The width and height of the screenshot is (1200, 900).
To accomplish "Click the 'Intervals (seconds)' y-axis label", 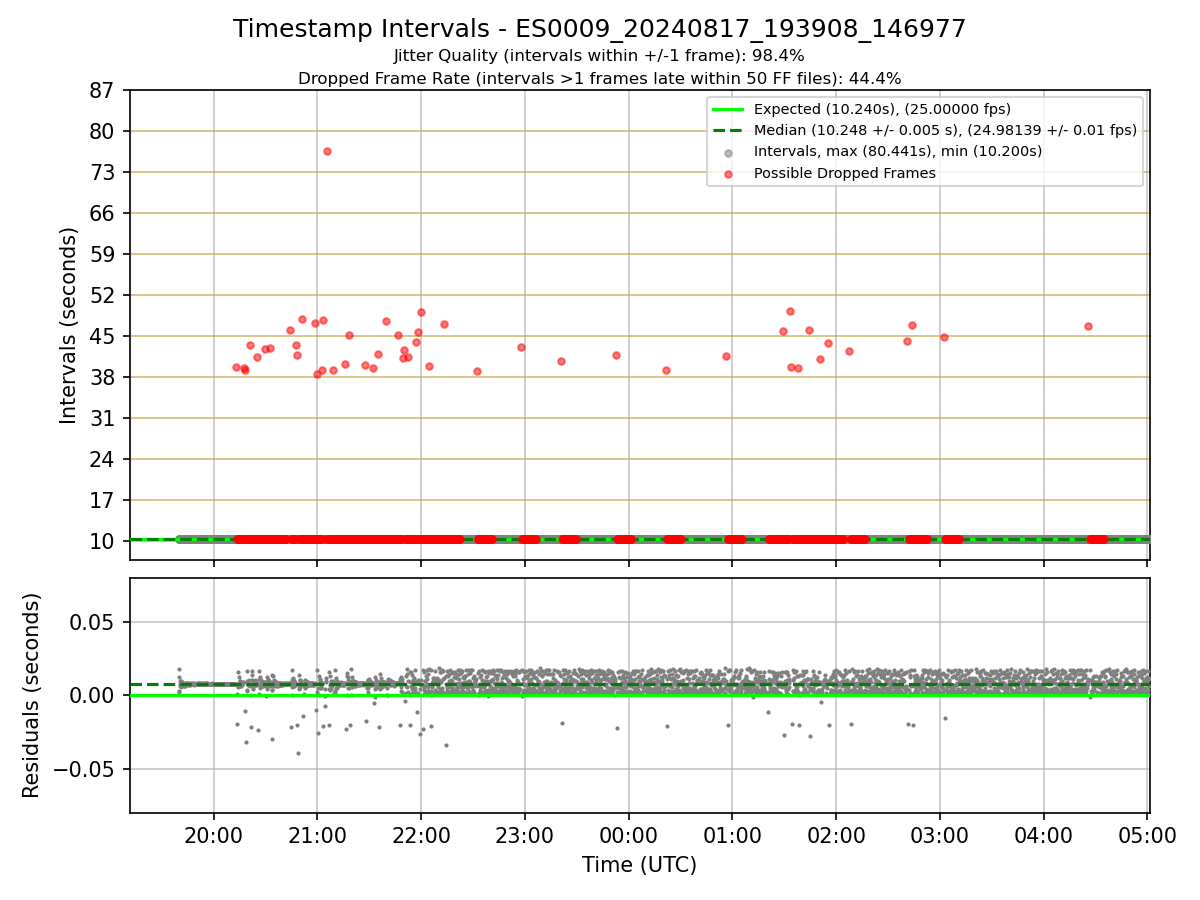I will (x=69, y=325).
